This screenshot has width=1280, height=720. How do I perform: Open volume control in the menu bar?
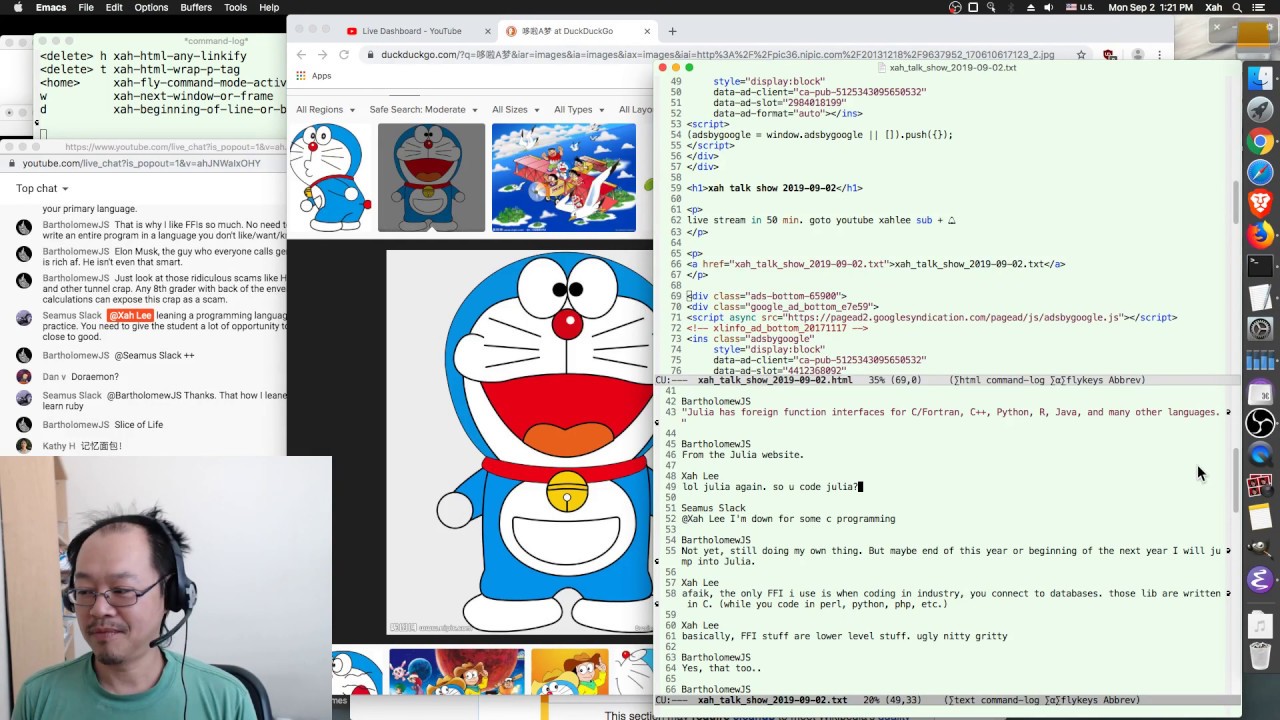[x=1048, y=7]
